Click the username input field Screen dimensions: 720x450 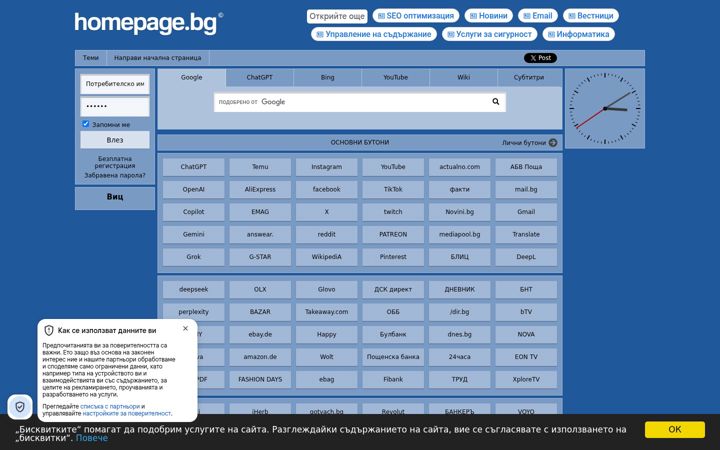(x=115, y=84)
